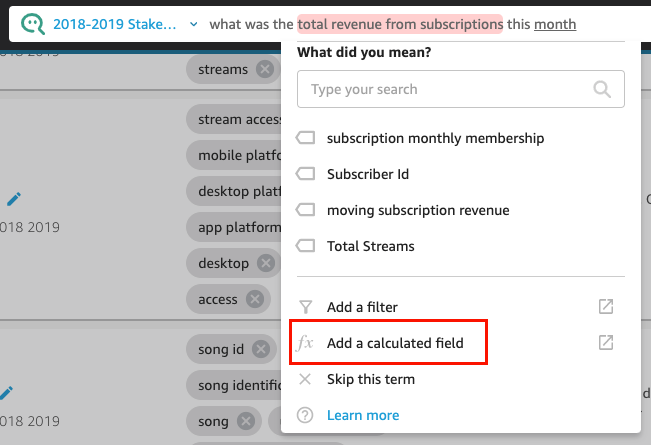The image size is (651, 445).
Task: Remove the 'access' synonym chip
Action: pos(255,299)
